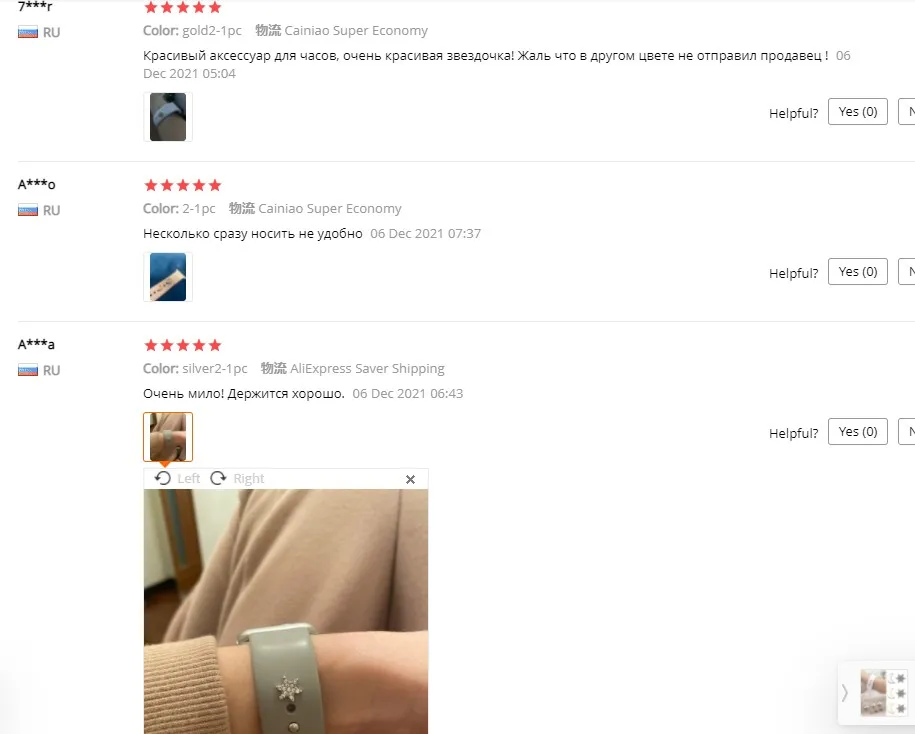Click the enlarged watch band photo
Image resolution: width=915 pixels, height=734 pixels.
(x=286, y=611)
